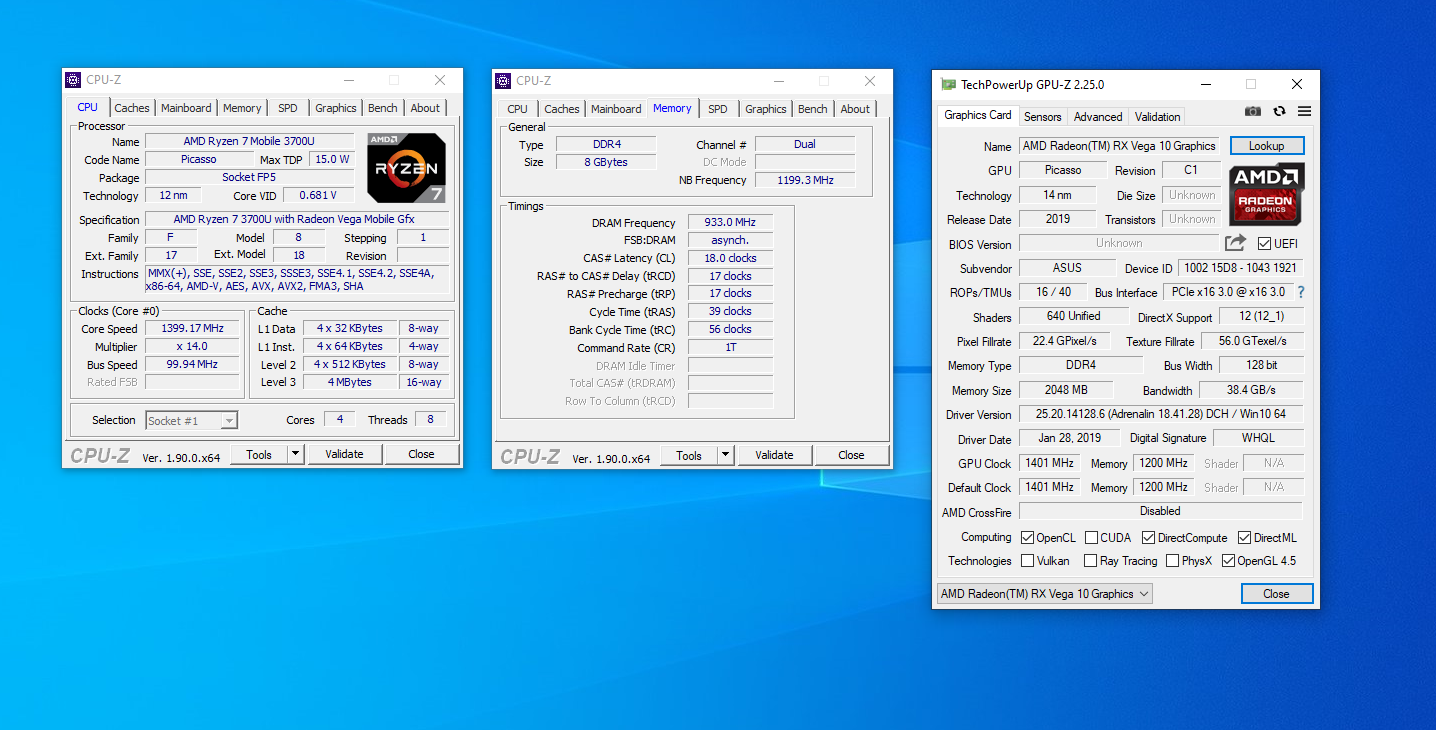
Task: Click Ryzen 7 logo in CPU-Z
Action: tap(406, 168)
